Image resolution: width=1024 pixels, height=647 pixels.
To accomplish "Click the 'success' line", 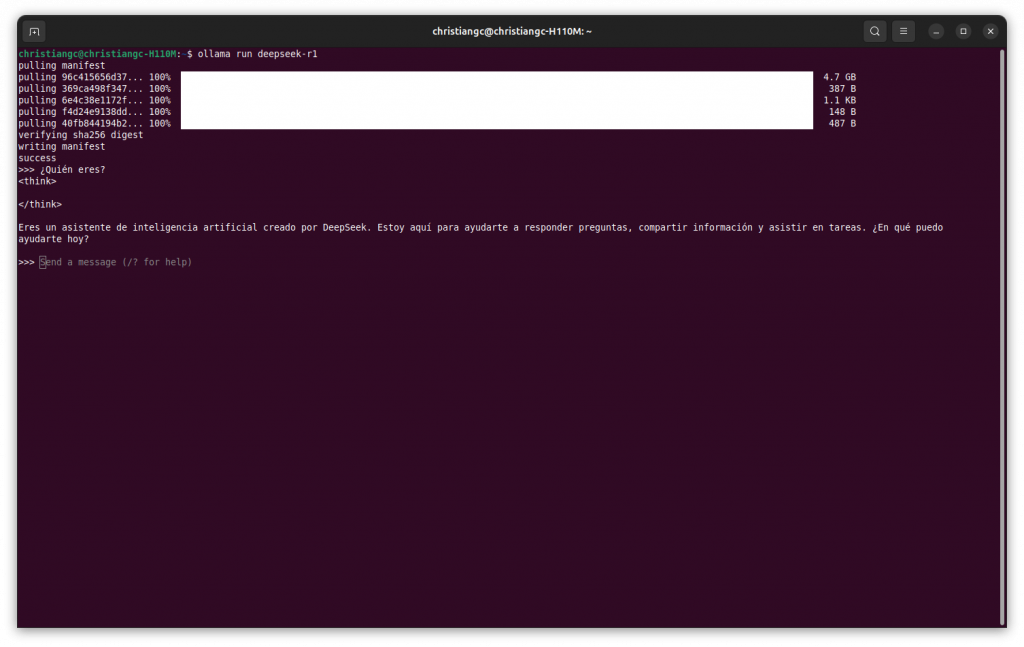I will 37,159.
